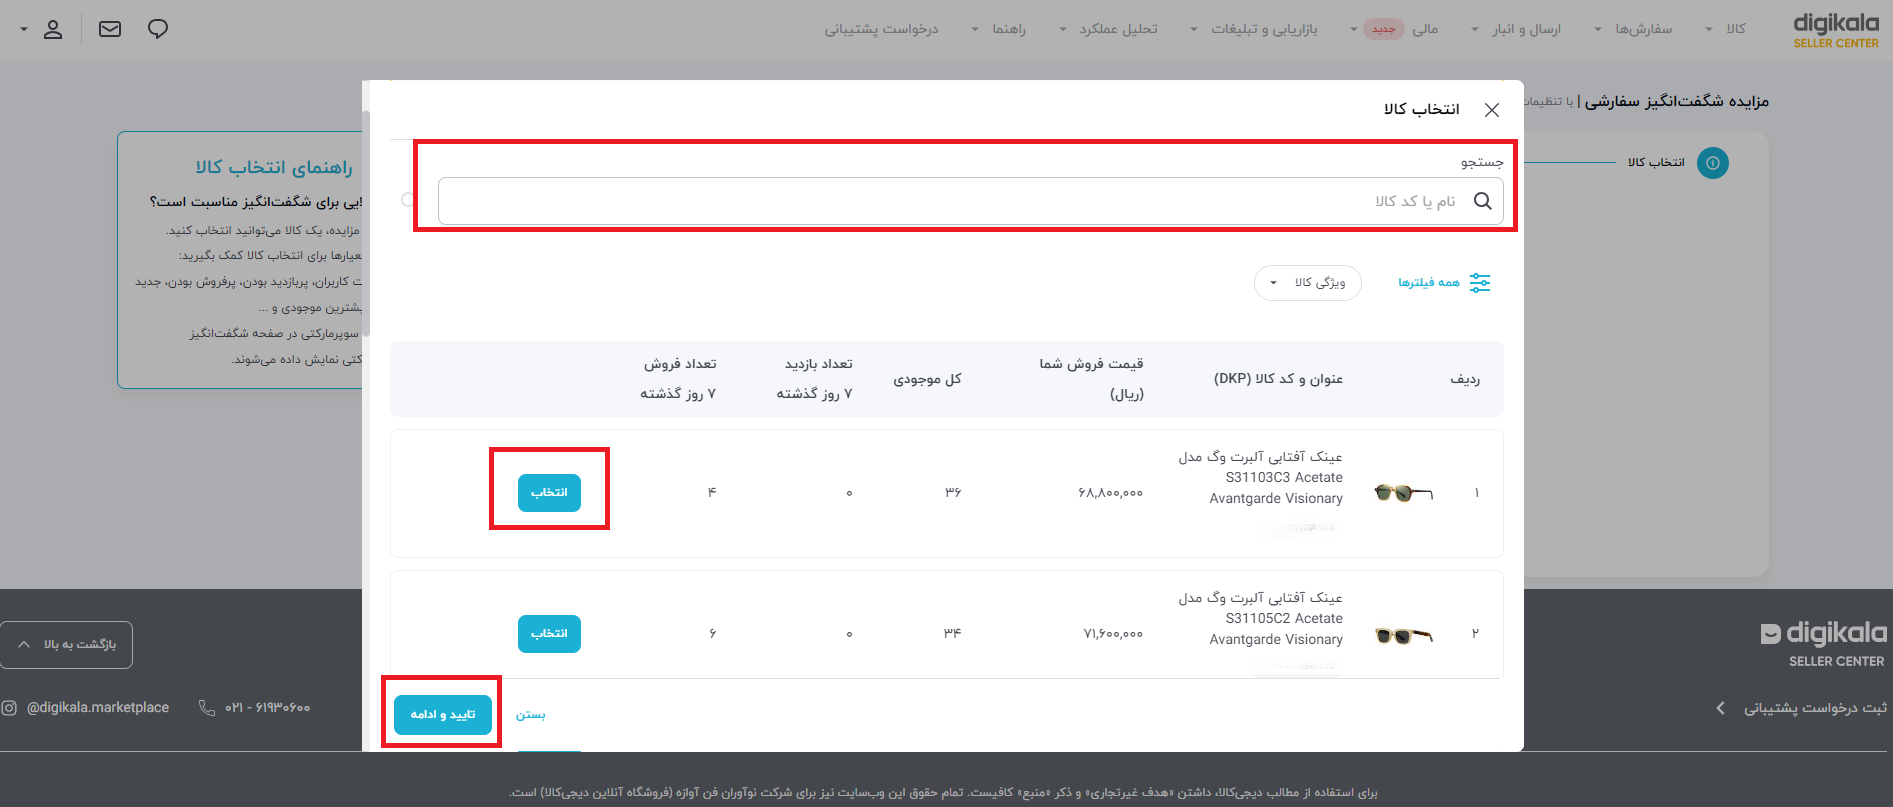Click بازگشت به بالا button
The image size is (1893, 807).
66,645
